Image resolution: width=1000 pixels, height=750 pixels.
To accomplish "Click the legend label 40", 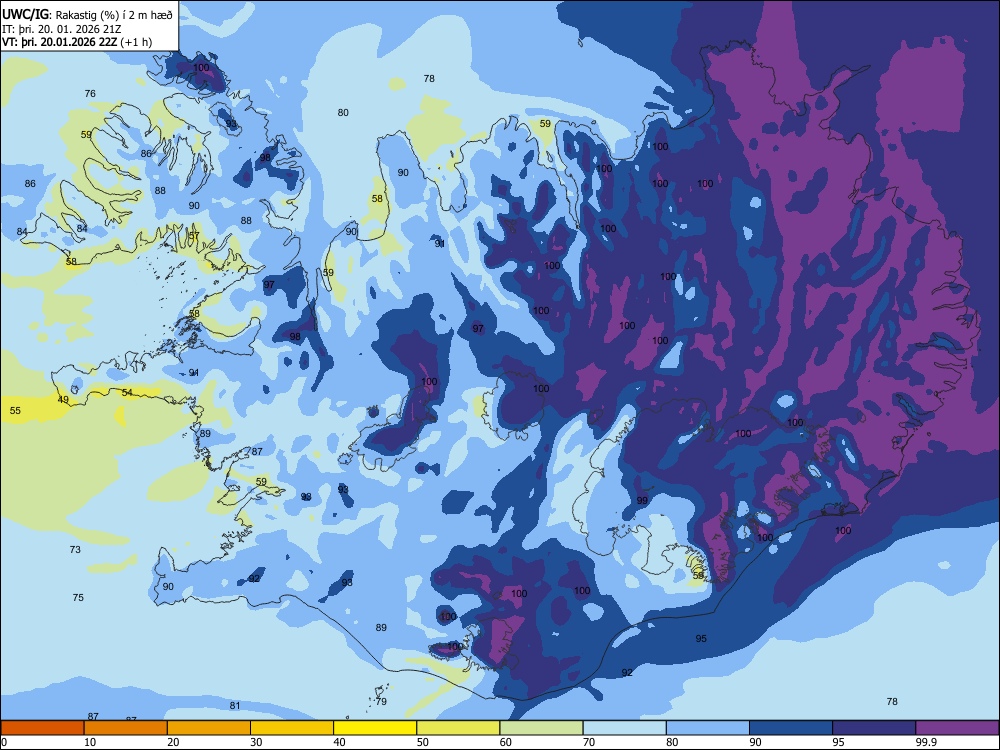I will (x=339, y=742).
